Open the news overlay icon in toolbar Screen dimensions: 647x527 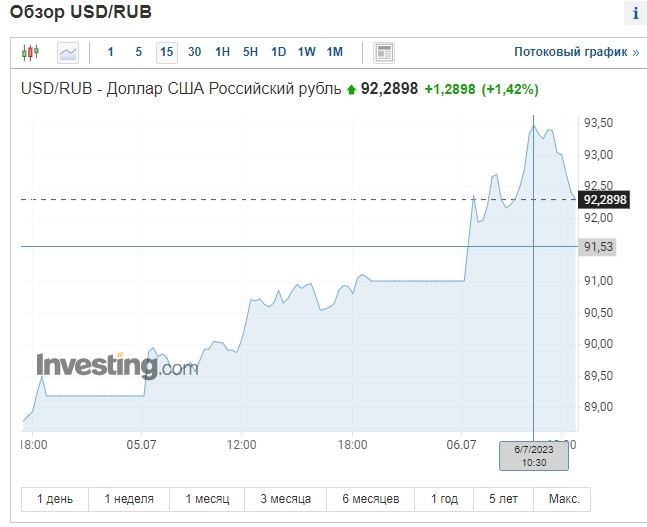[384, 52]
